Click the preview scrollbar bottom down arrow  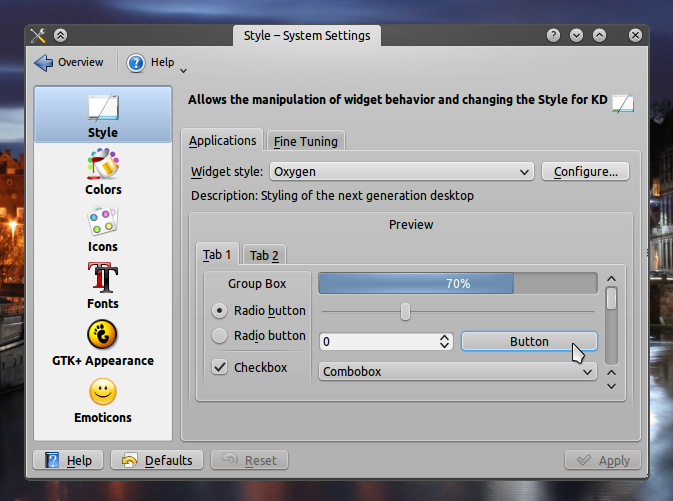(x=612, y=386)
